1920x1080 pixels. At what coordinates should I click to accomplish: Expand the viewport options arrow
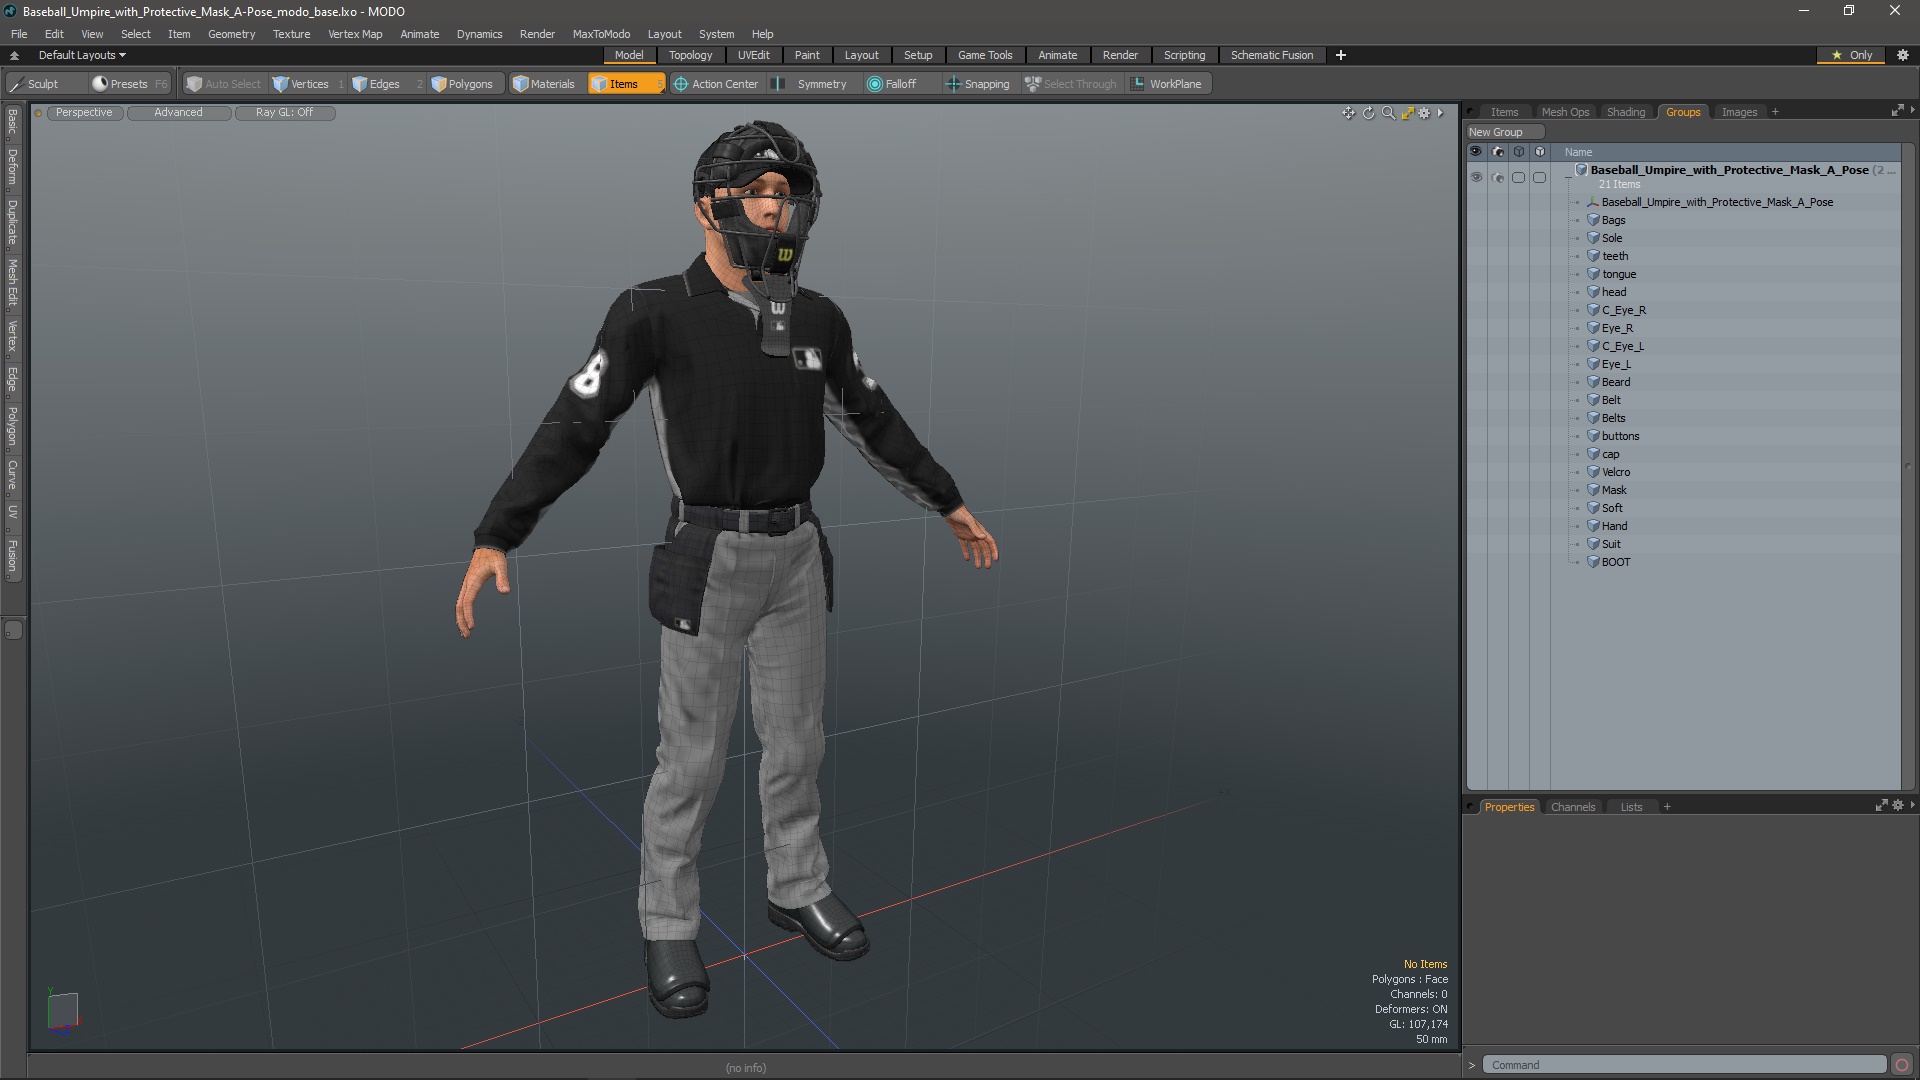pos(1440,113)
